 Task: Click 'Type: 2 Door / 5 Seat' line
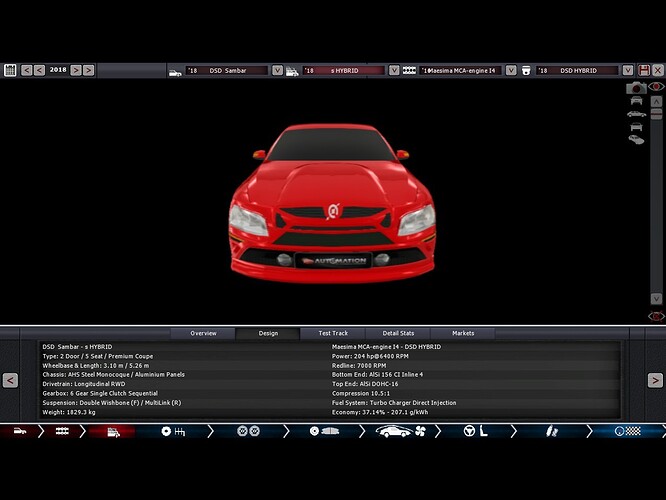(x=98, y=356)
